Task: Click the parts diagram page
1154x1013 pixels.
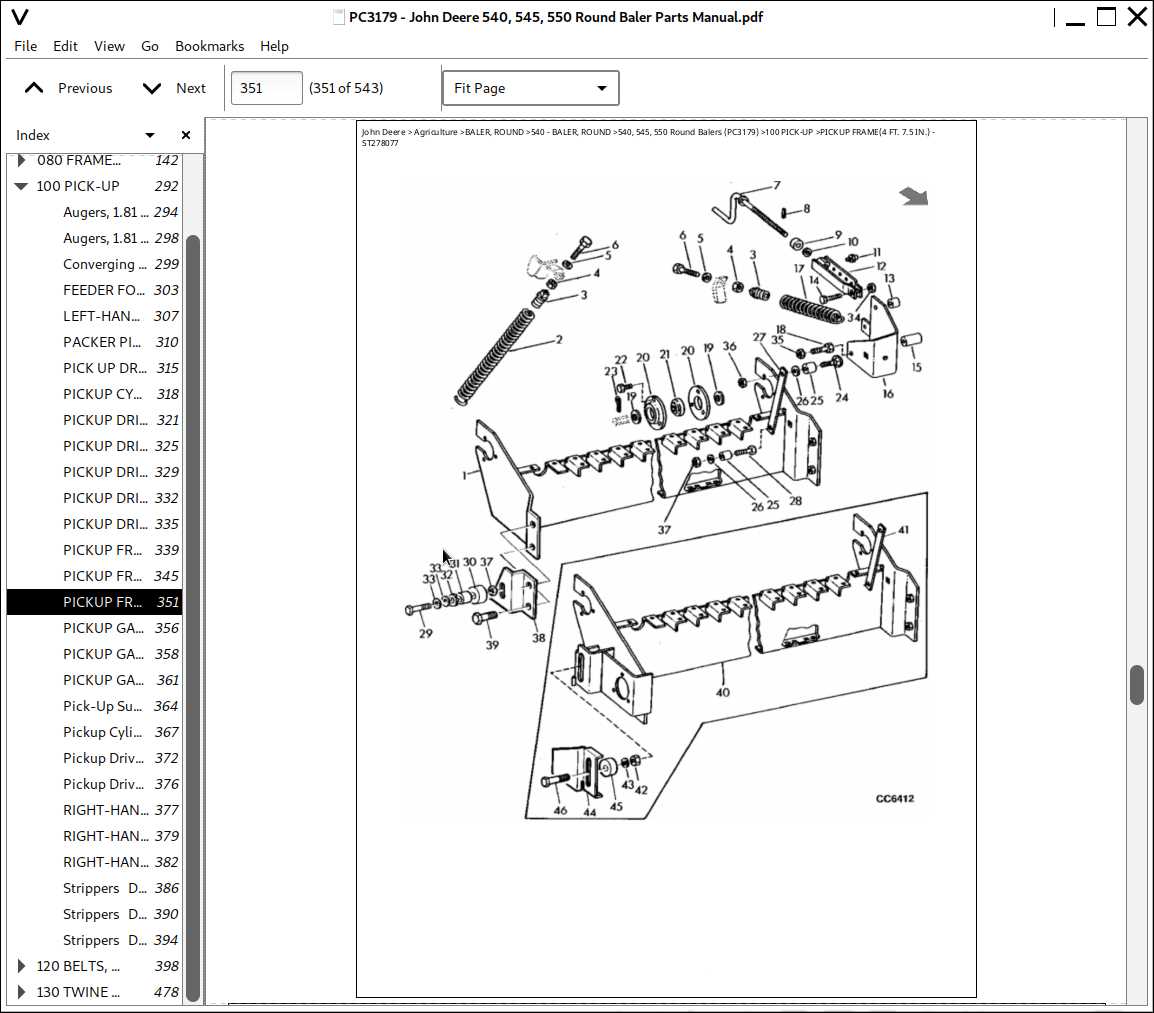Action: click(x=666, y=559)
